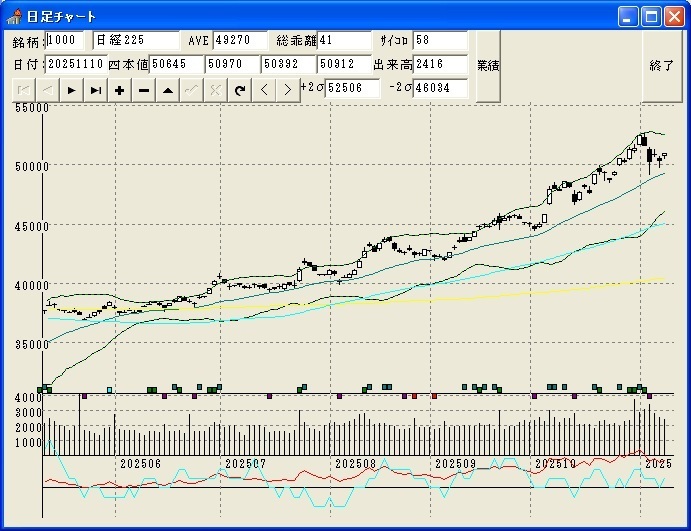Click the +2σ field showing 52506

[353, 88]
